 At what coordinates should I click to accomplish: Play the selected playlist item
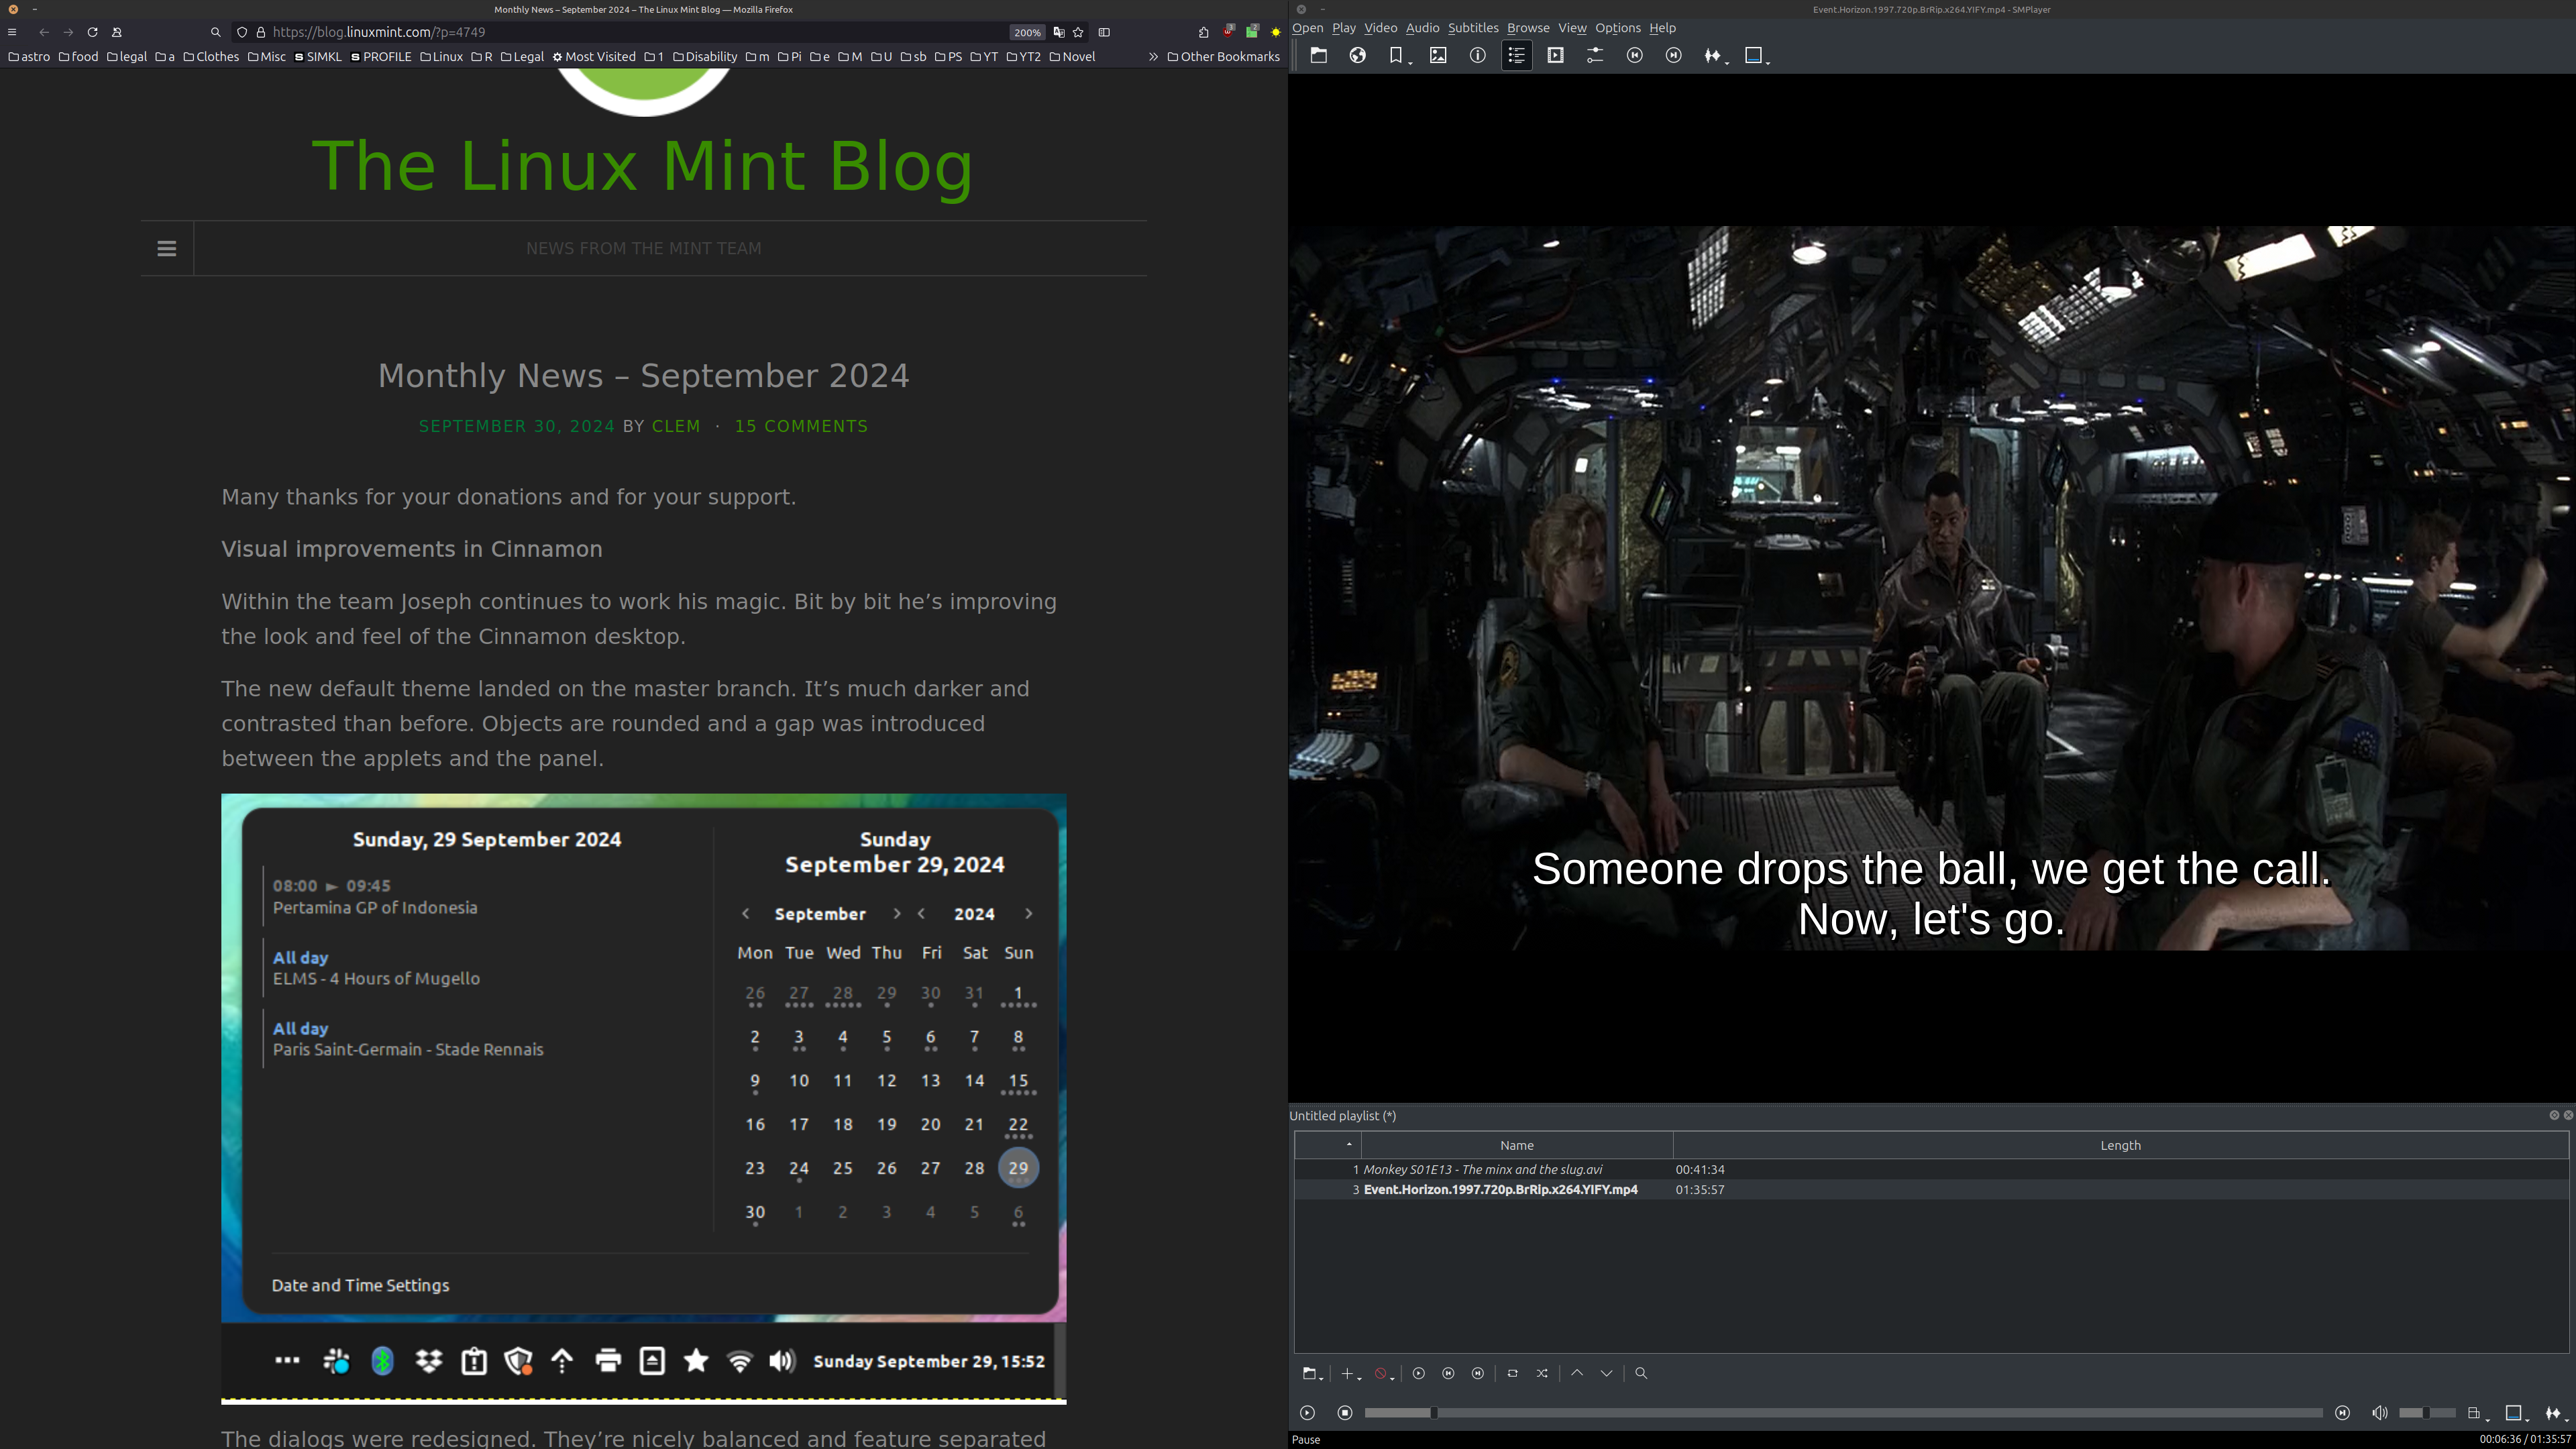pyautogui.click(x=1419, y=1374)
